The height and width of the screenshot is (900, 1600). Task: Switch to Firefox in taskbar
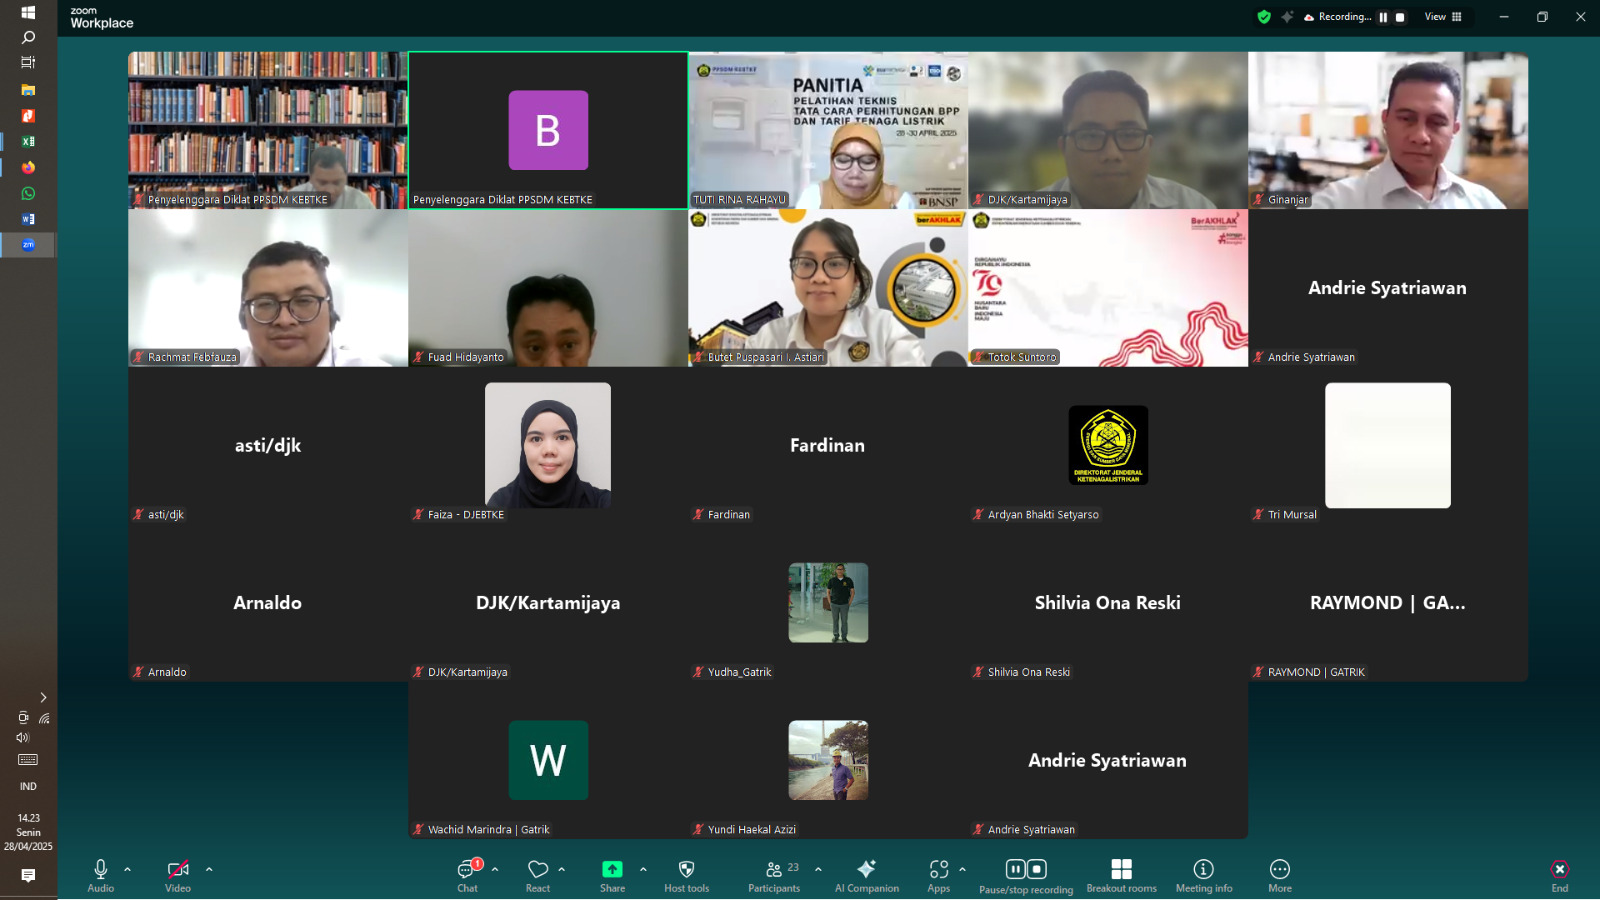point(28,167)
